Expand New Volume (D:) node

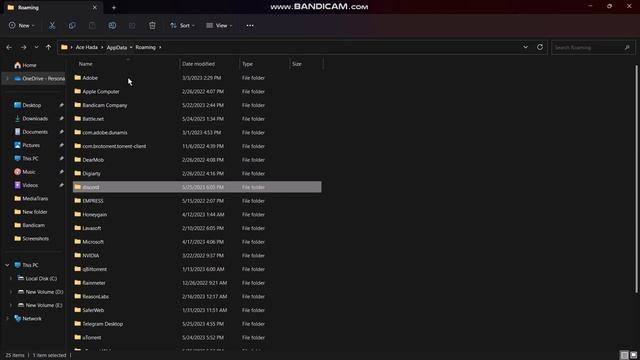click(11, 292)
